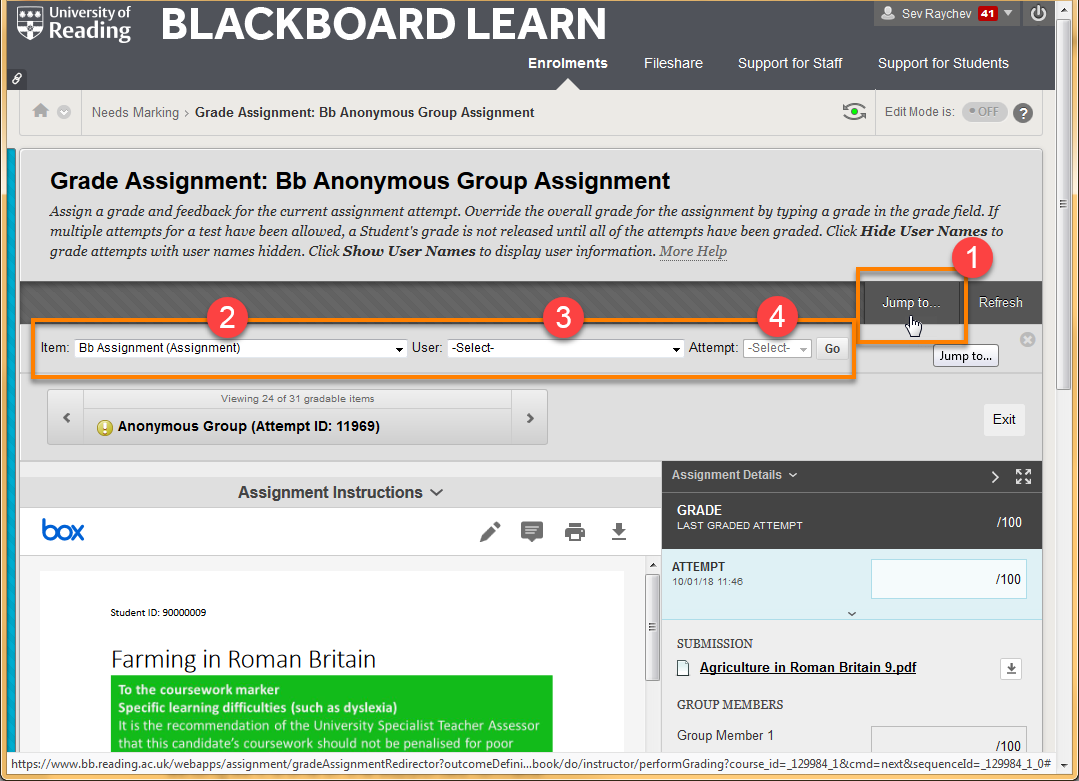Go to Needs Marking breadcrumb

tap(136, 112)
